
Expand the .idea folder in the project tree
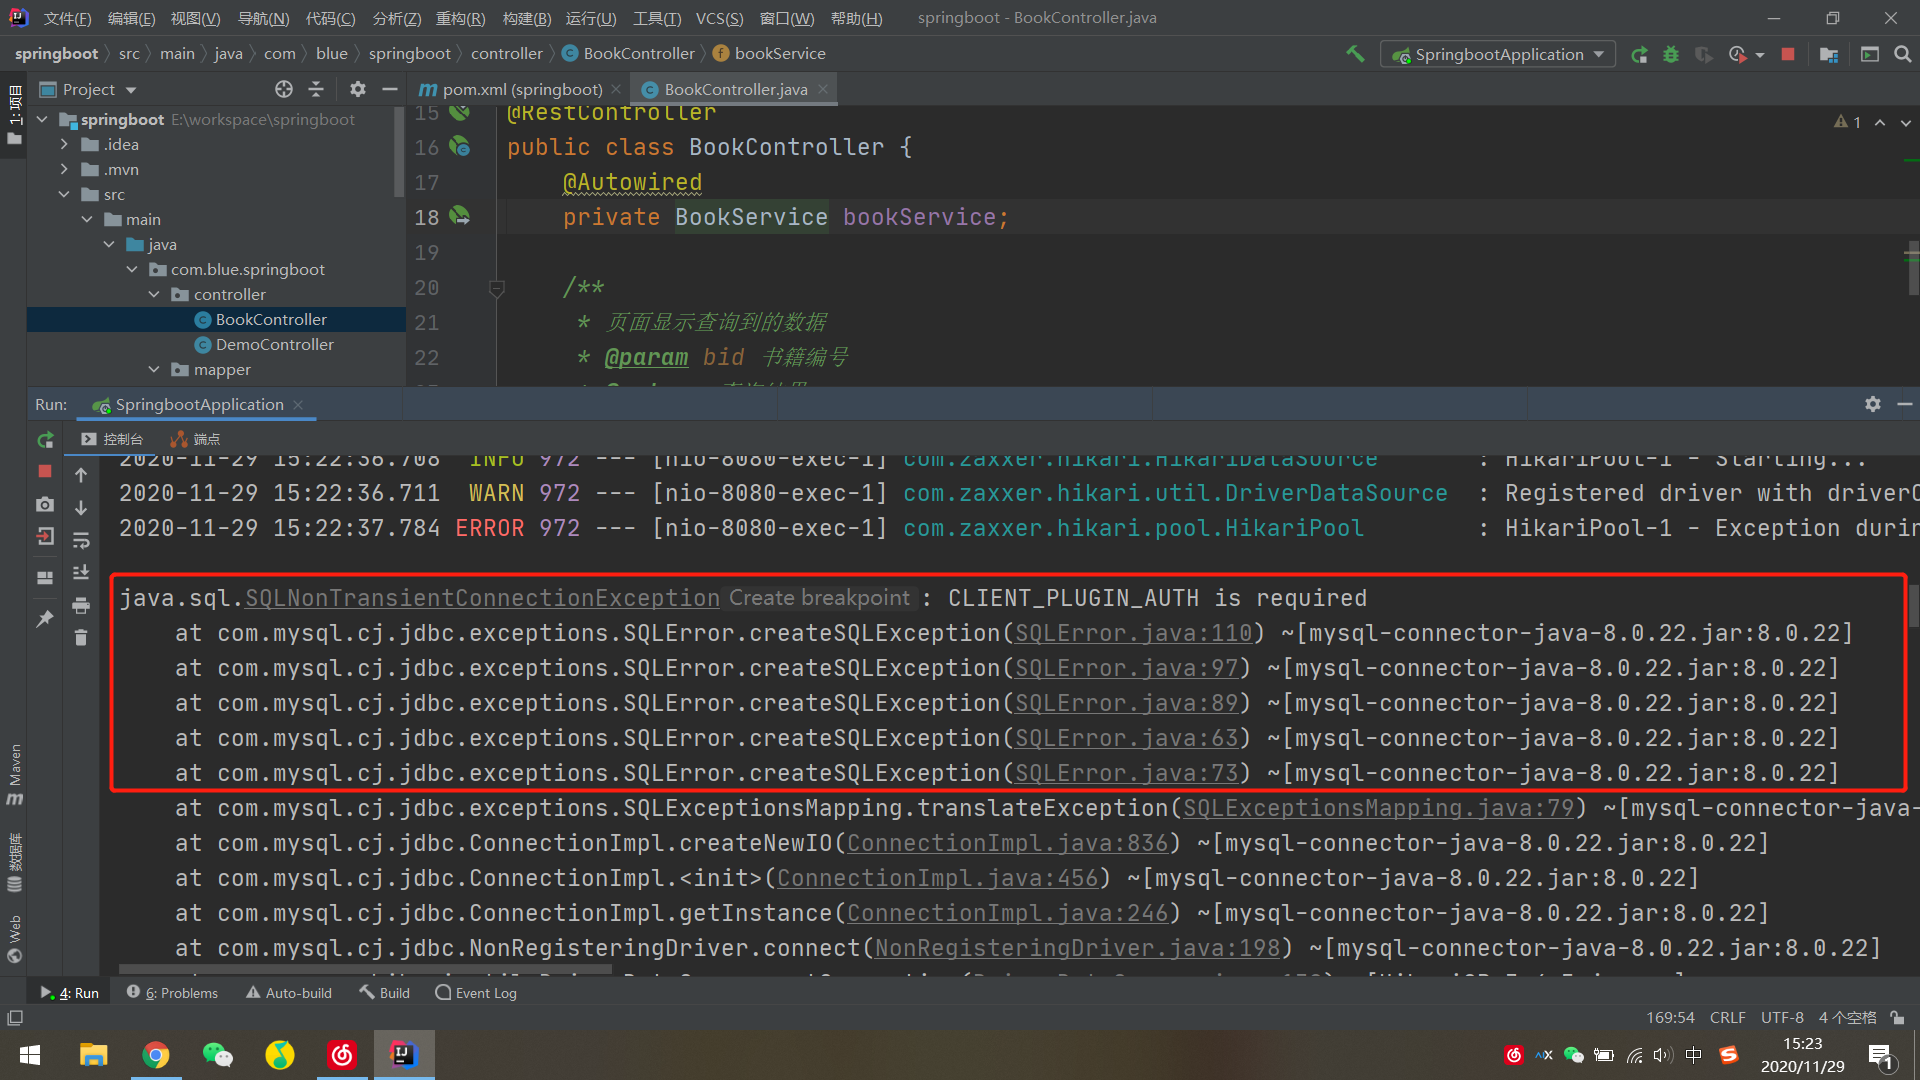pyautogui.click(x=65, y=144)
